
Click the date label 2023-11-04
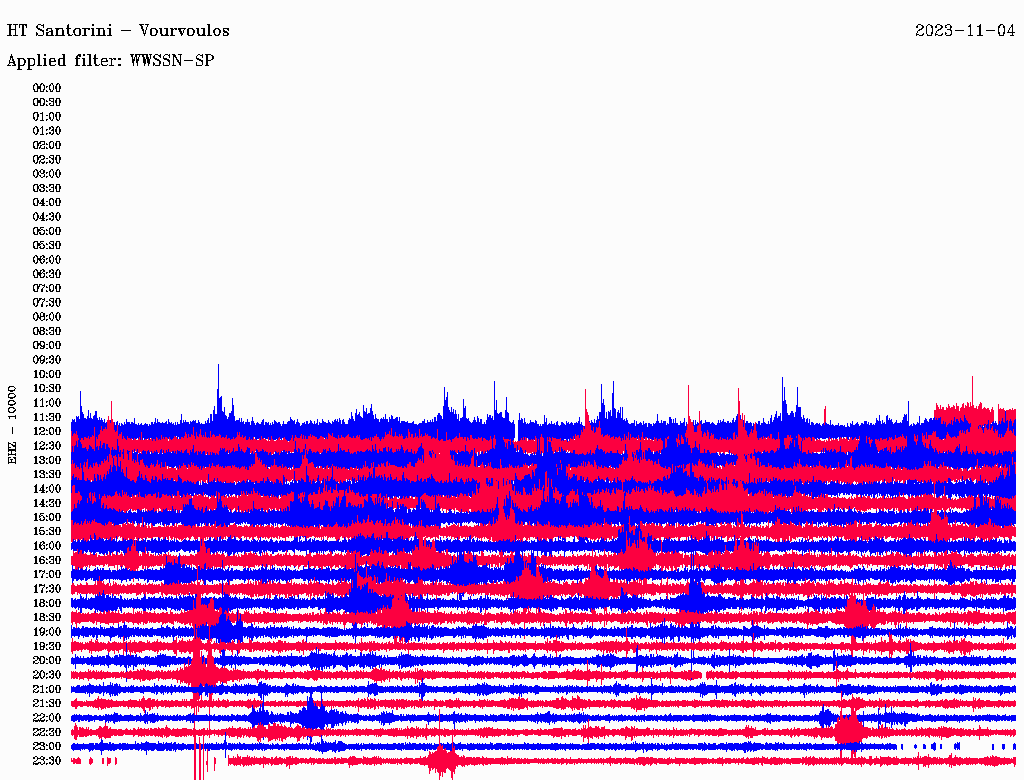point(965,31)
